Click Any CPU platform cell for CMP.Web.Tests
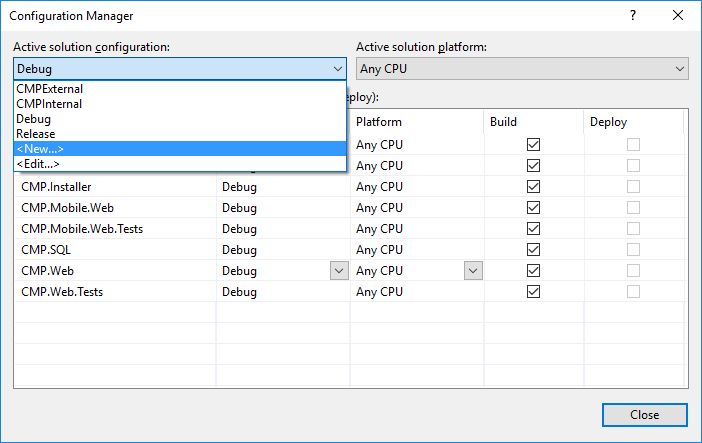The width and height of the screenshot is (702, 443). tap(417, 292)
